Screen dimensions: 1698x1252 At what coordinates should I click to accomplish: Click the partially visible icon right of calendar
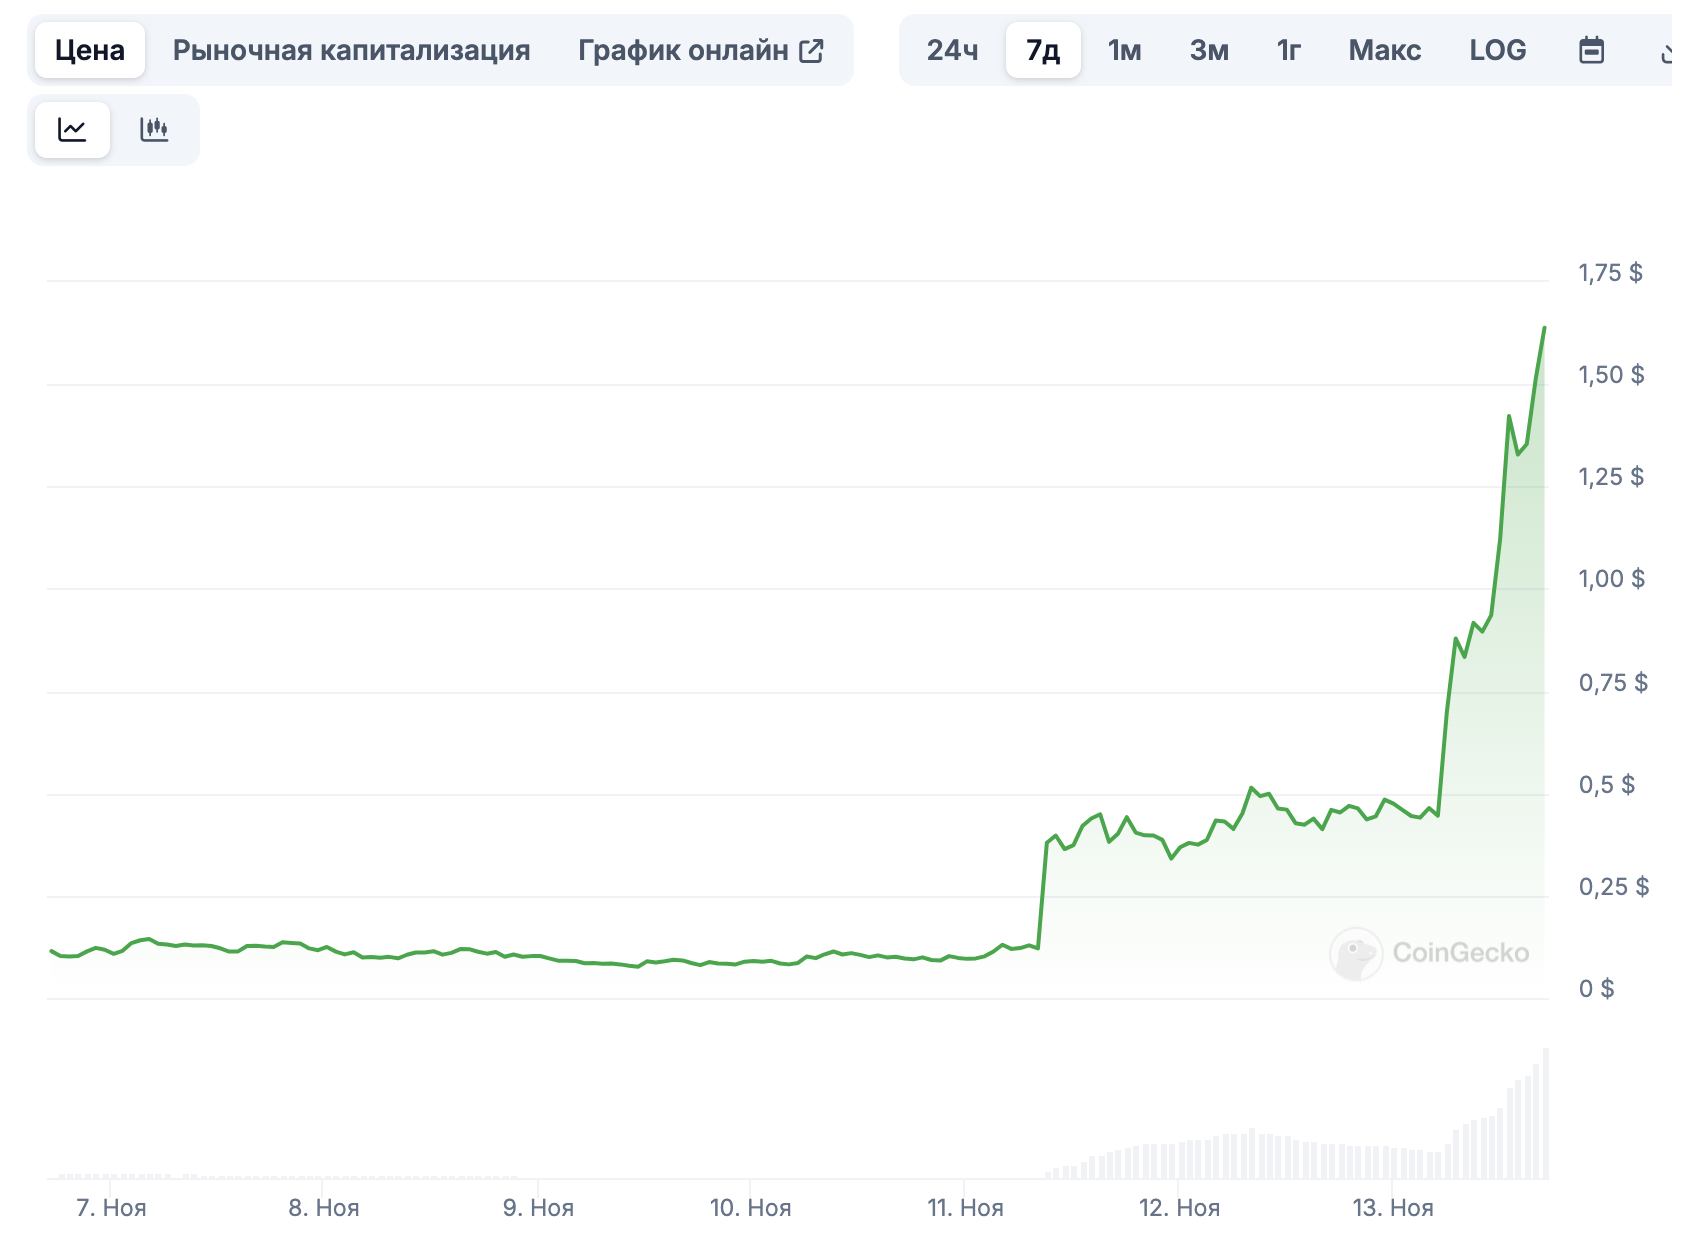[1665, 51]
